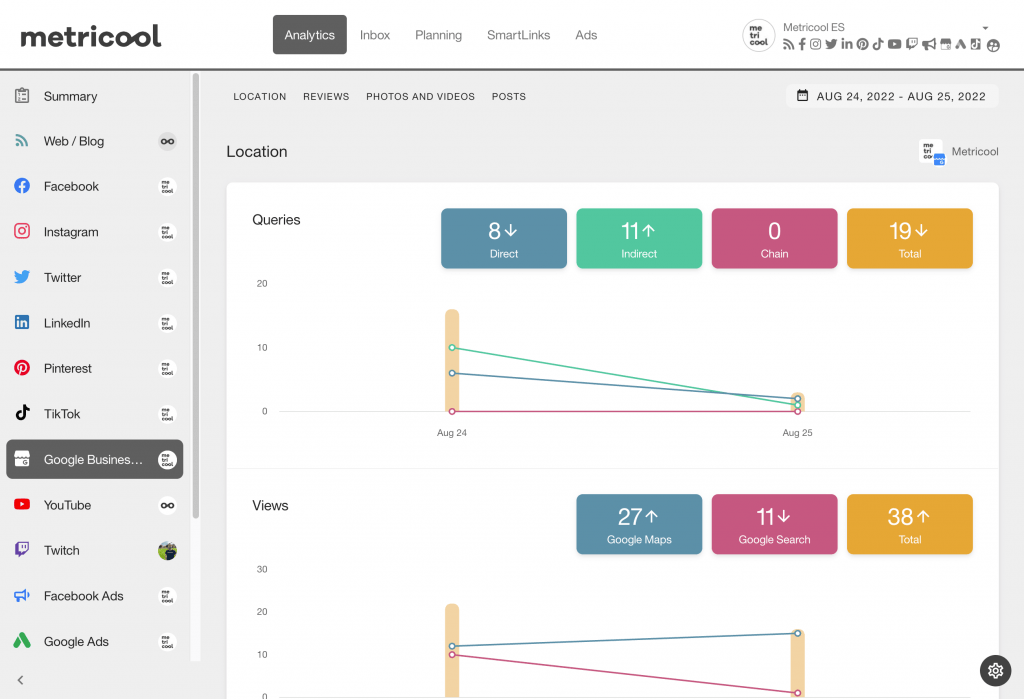Open Summary in the sidebar

pos(95,96)
